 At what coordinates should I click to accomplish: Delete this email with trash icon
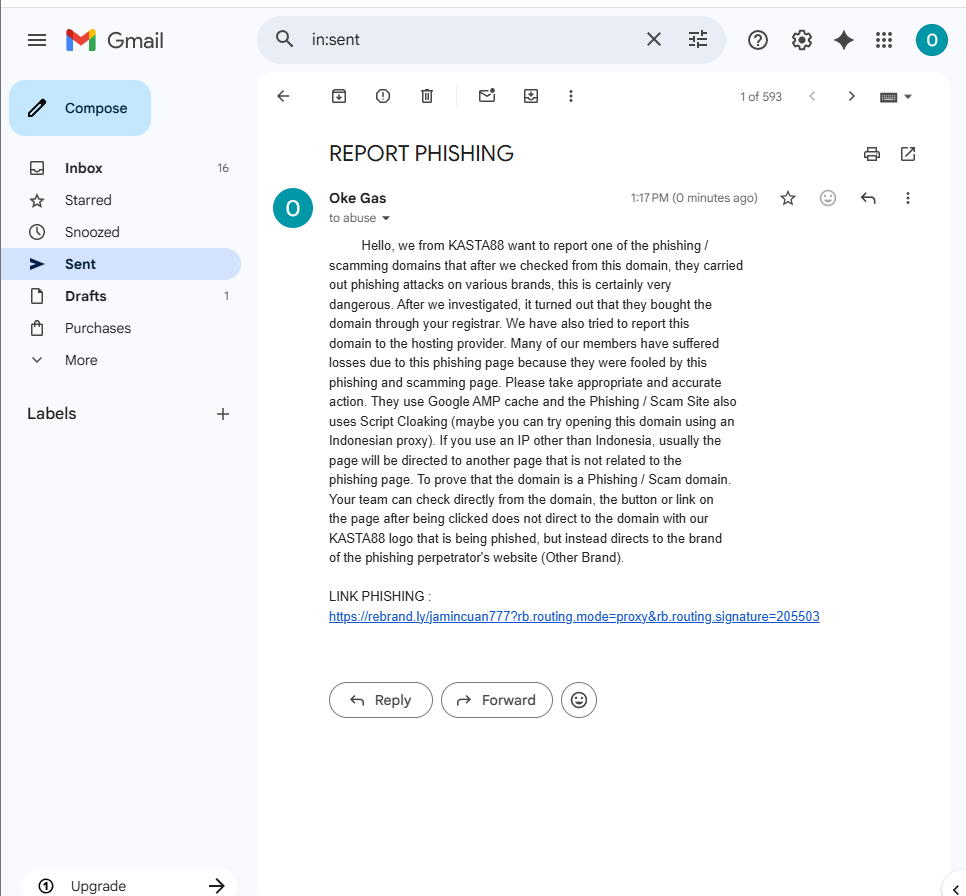click(426, 96)
